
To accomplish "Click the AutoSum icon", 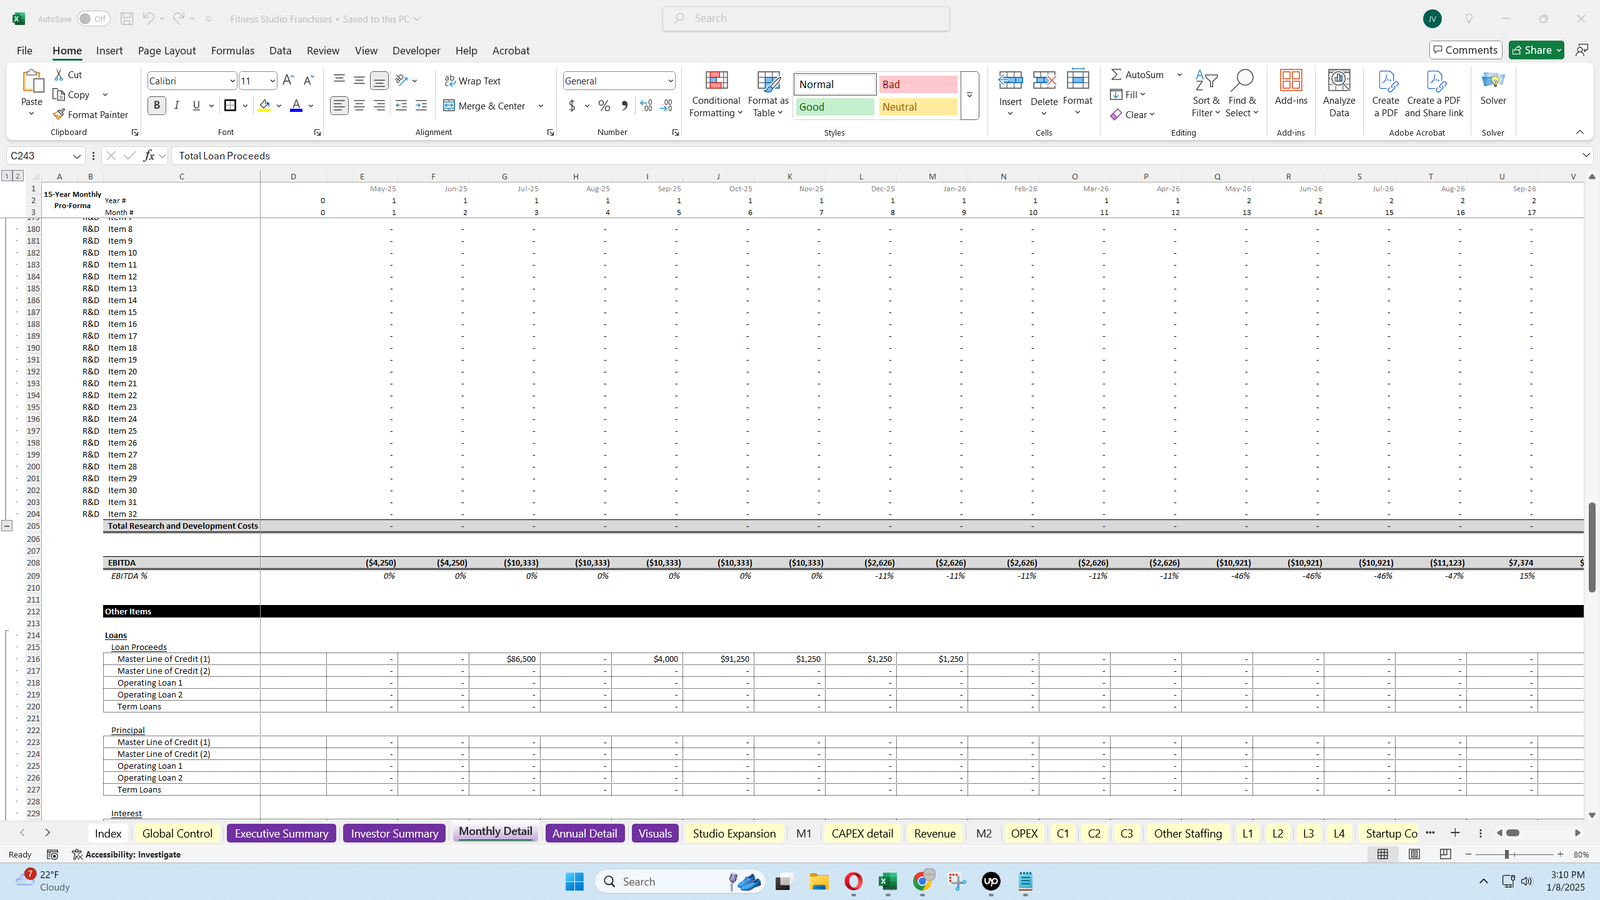I will (1138, 74).
